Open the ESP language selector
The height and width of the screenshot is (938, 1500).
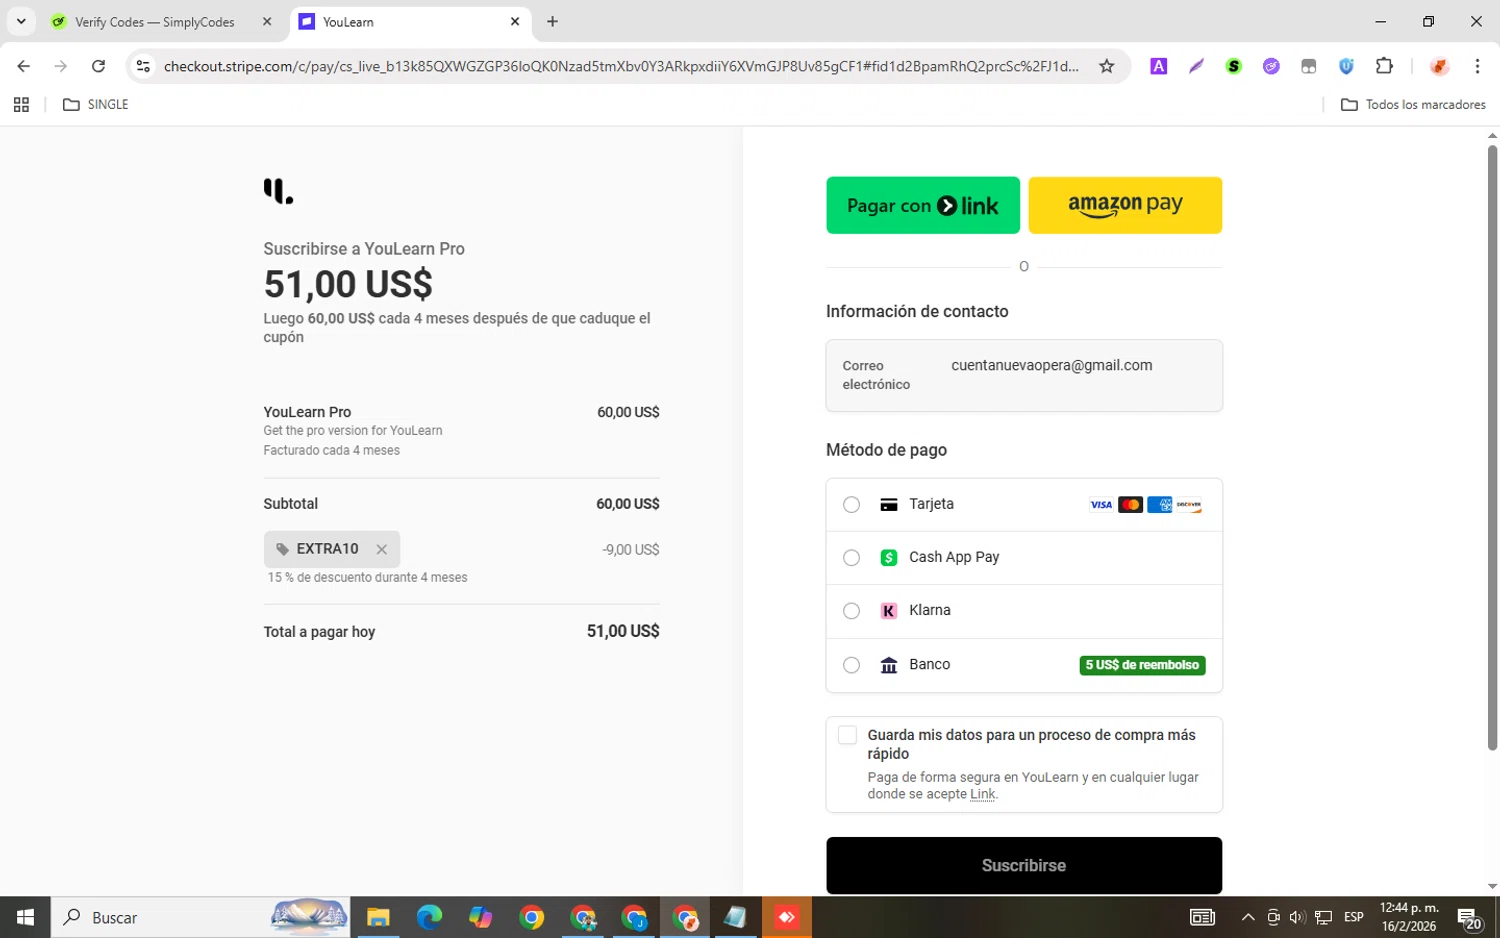[1354, 917]
